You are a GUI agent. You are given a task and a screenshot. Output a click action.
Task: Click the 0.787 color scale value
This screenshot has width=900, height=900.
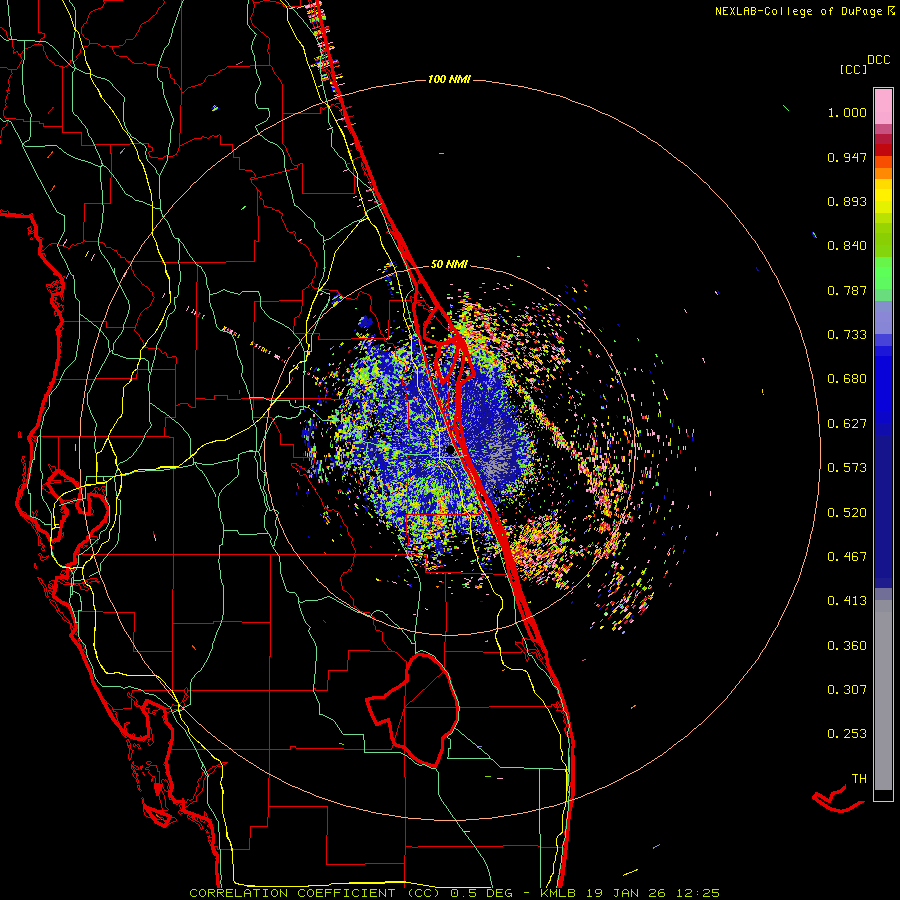(847, 290)
